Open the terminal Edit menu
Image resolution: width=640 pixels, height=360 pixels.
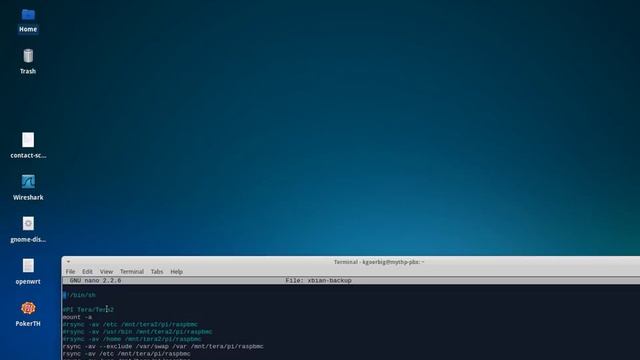coord(87,271)
